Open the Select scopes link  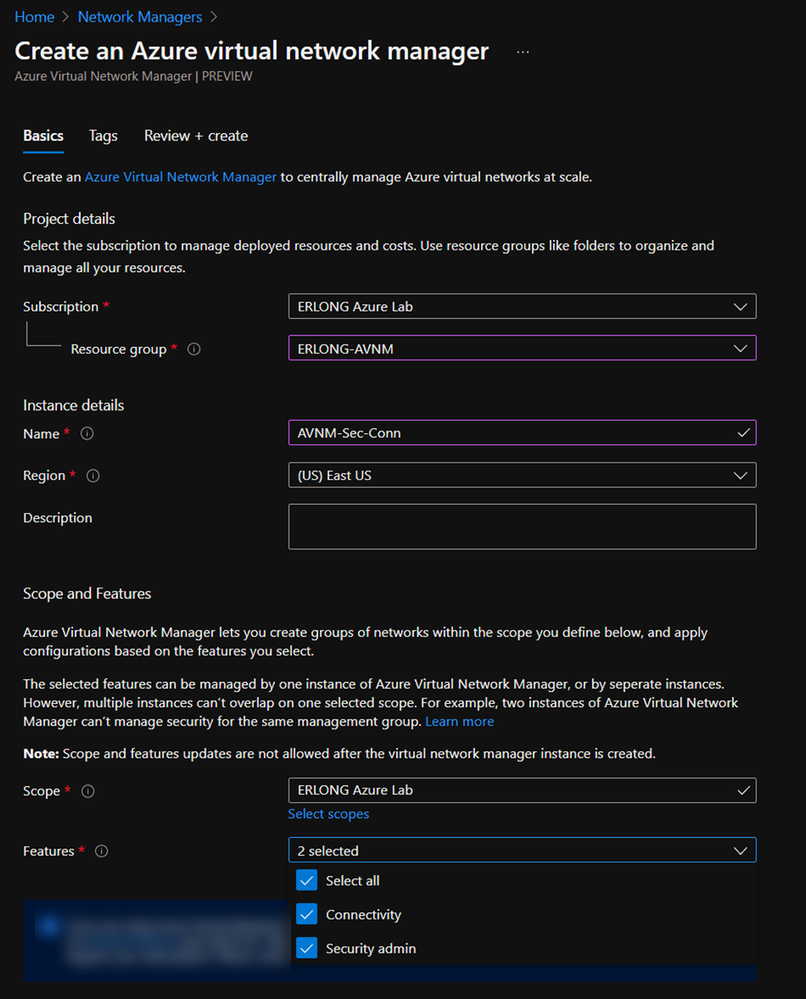pyautogui.click(x=328, y=814)
